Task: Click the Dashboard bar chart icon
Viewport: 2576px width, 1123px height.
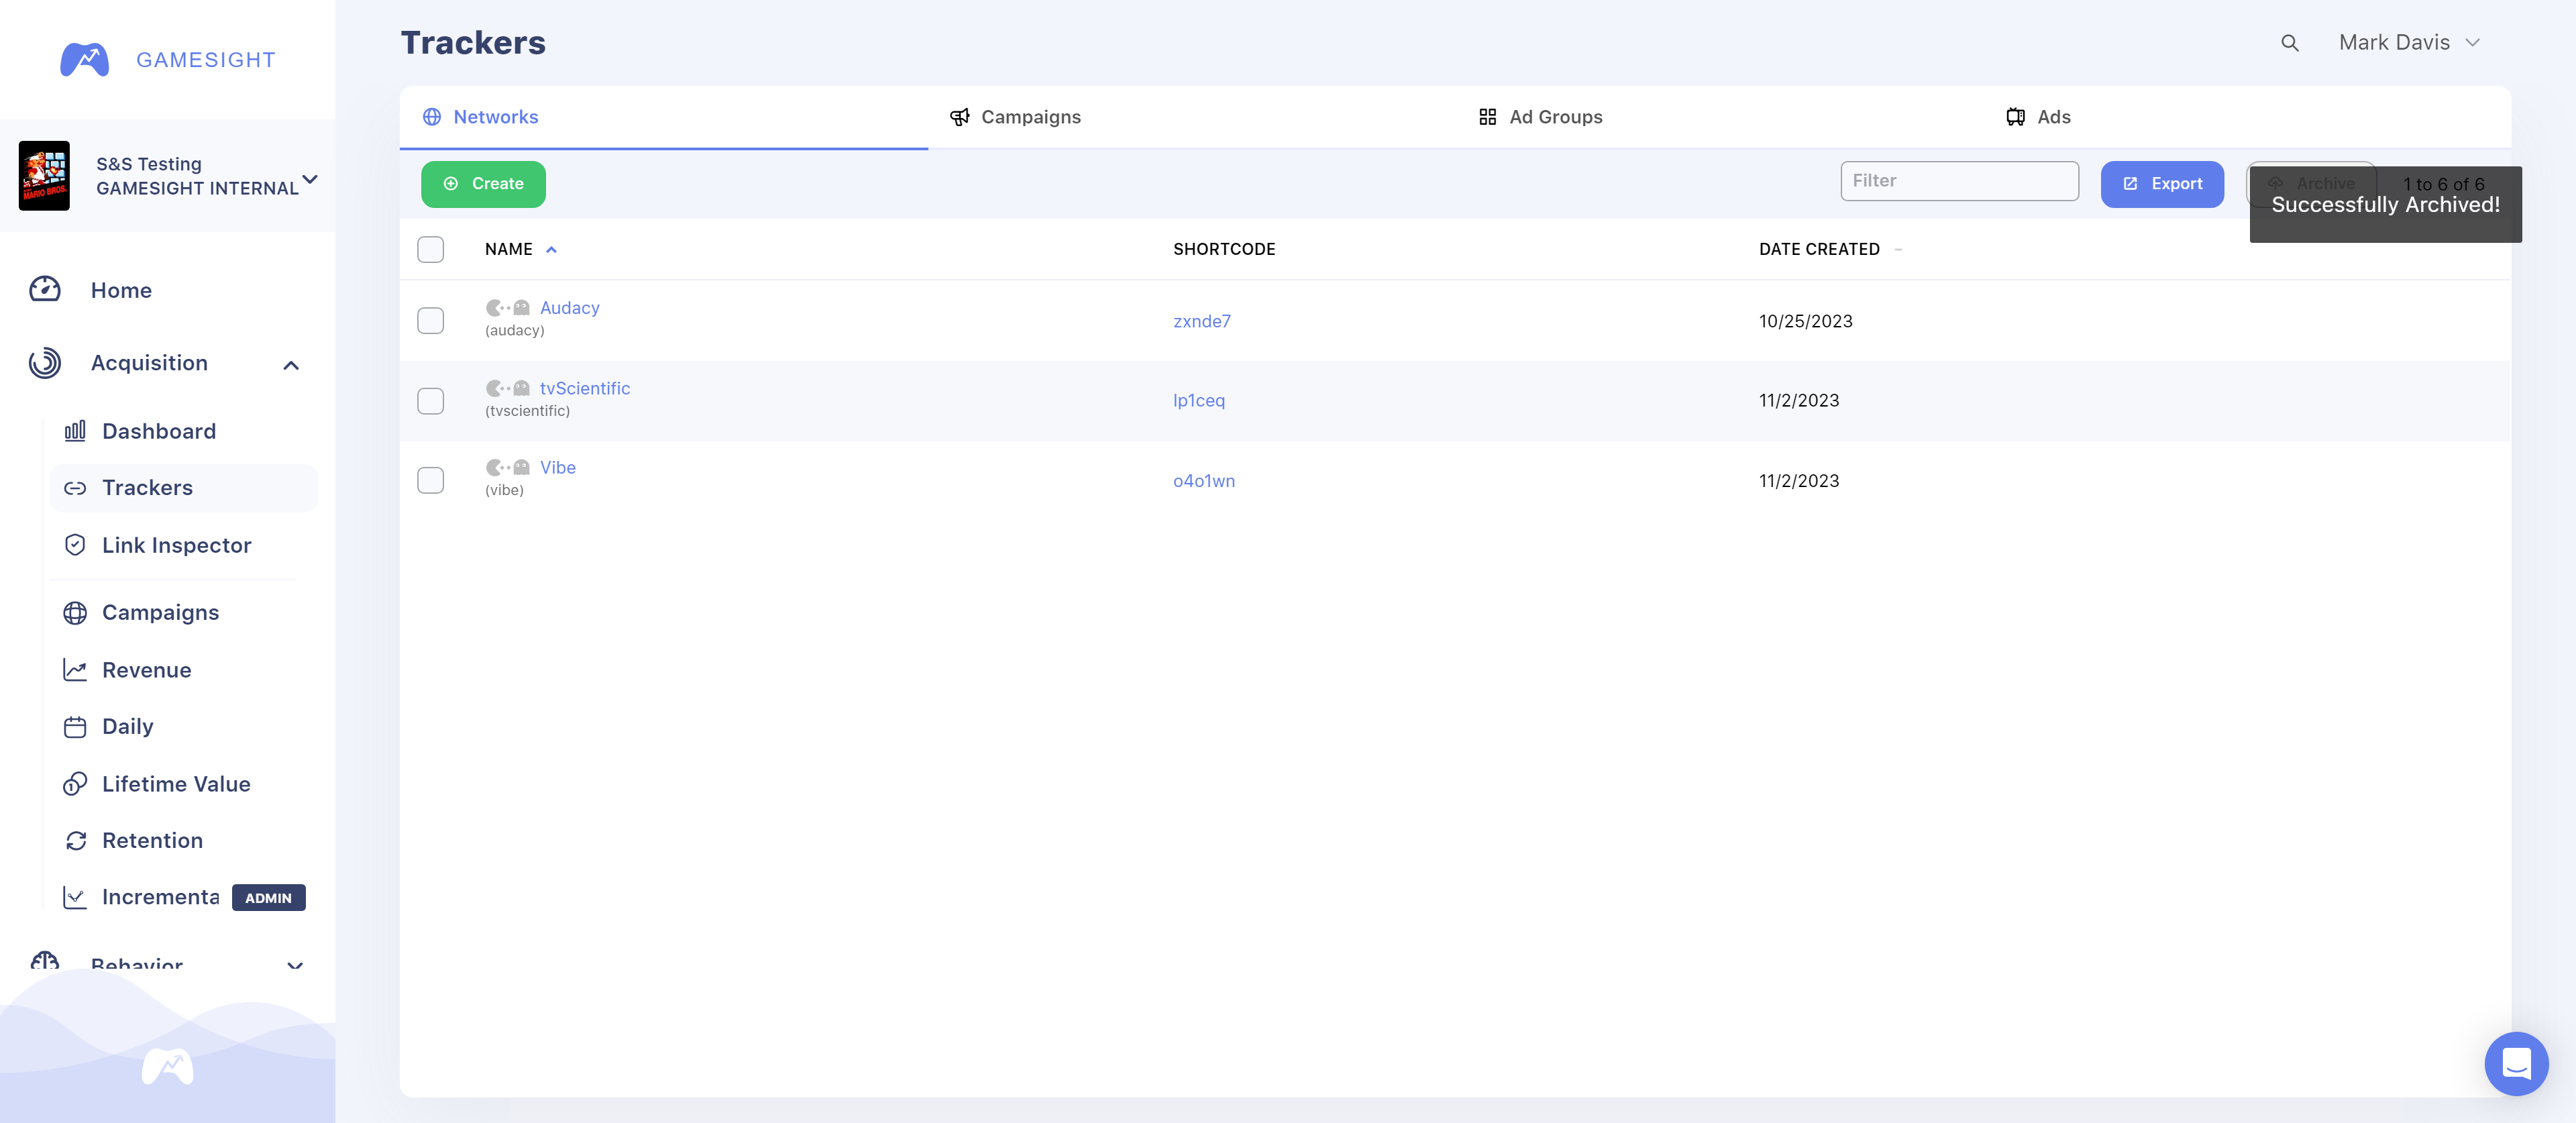Action: tap(75, 431)
